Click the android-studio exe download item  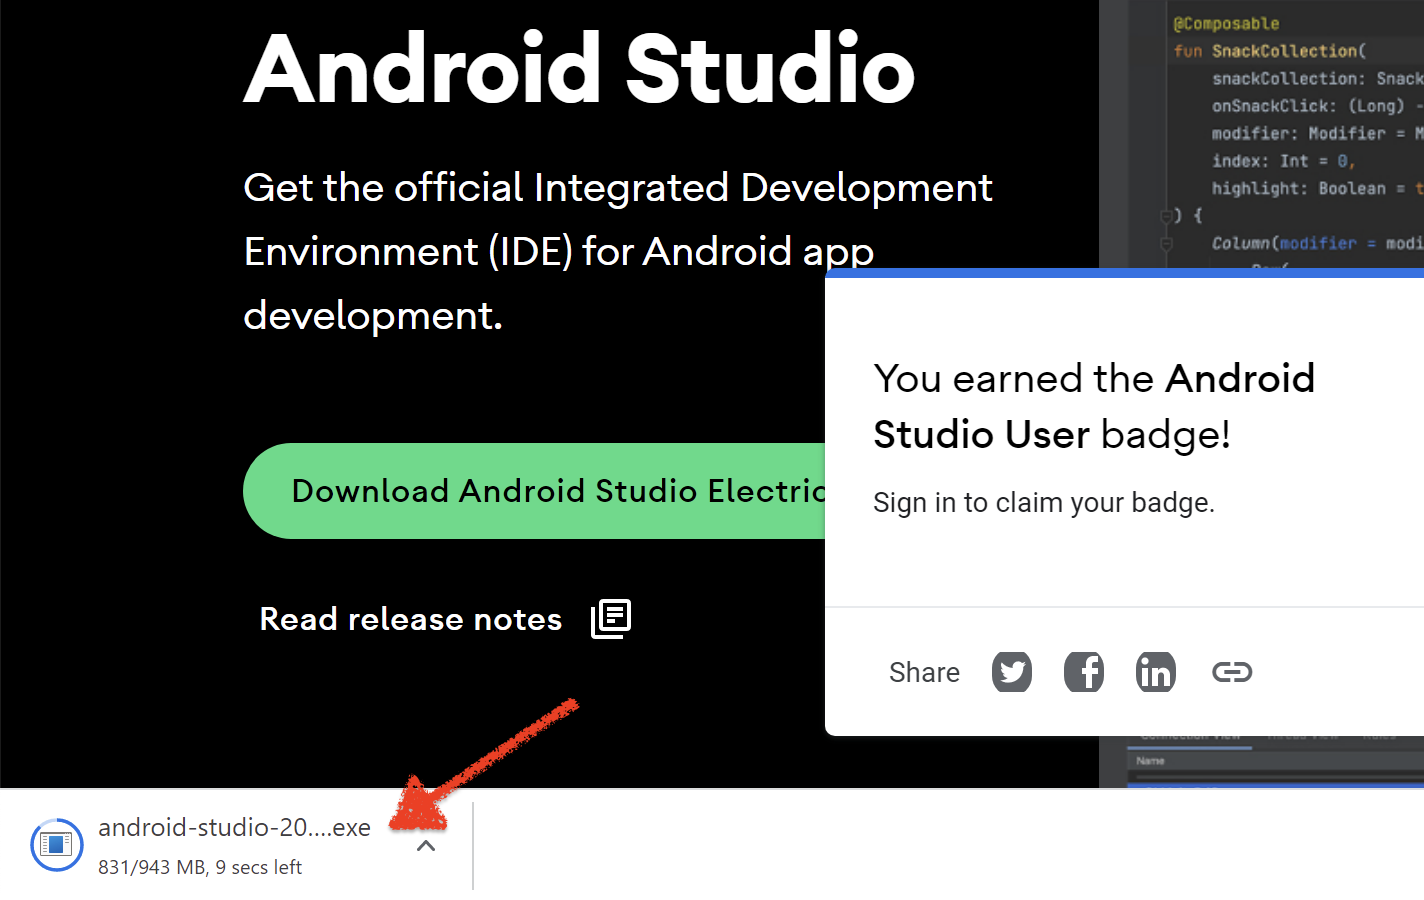[234, 845]
